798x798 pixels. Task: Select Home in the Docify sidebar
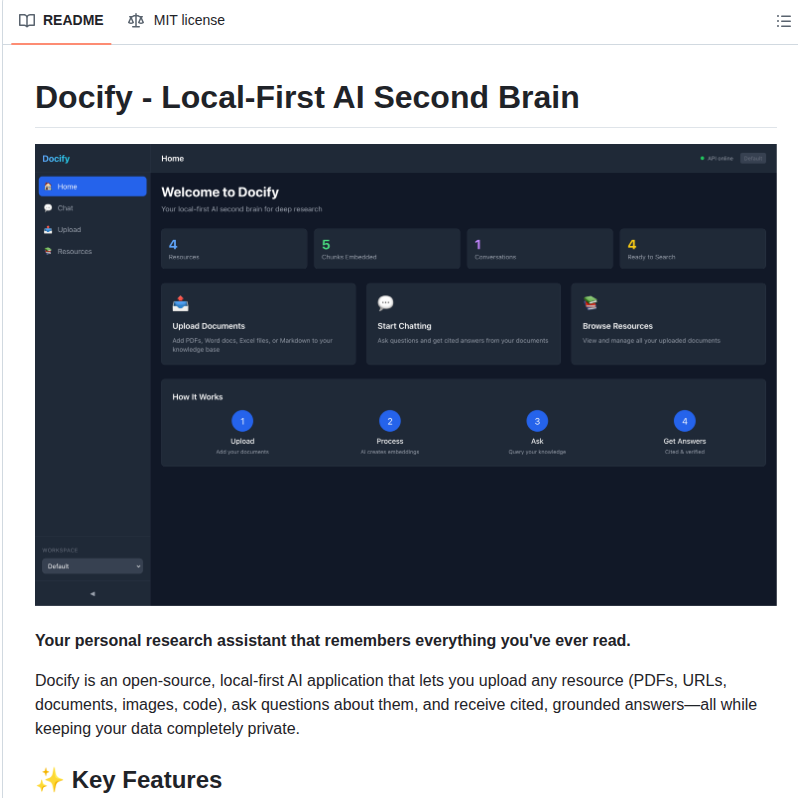pyautogui.click(x=93, y=186)
